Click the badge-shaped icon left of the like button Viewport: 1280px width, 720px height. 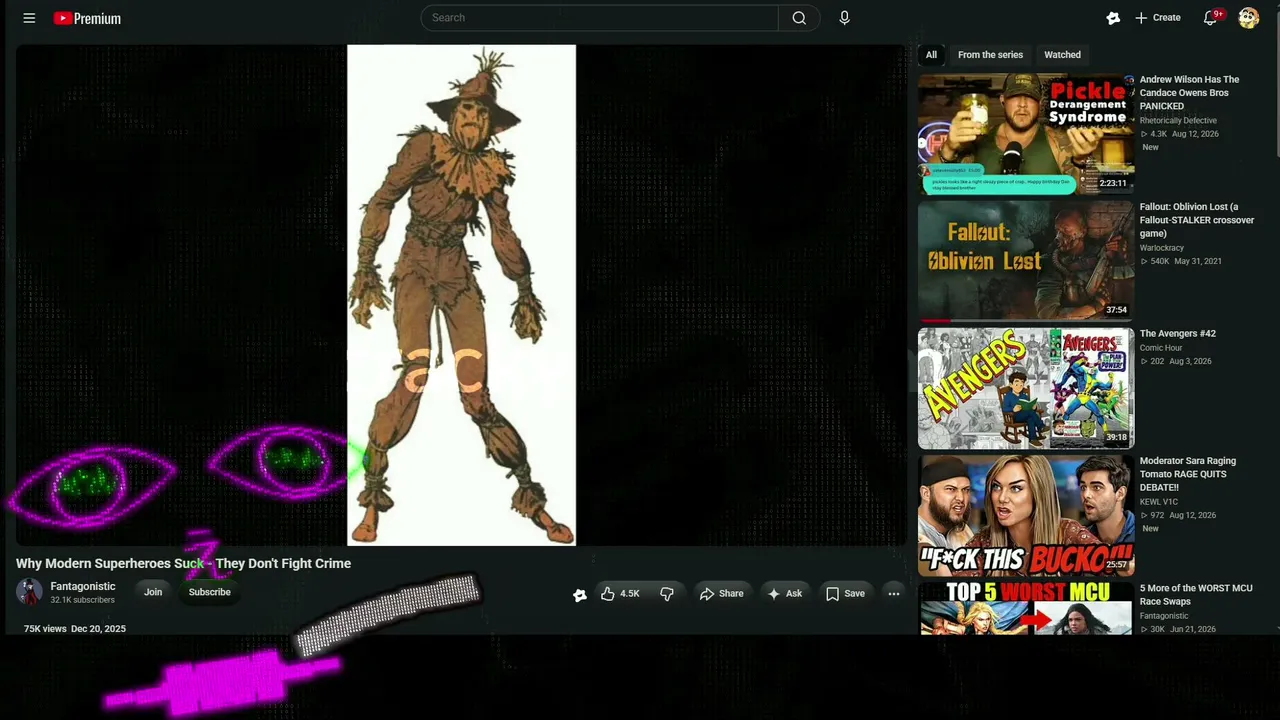[579, 595]
